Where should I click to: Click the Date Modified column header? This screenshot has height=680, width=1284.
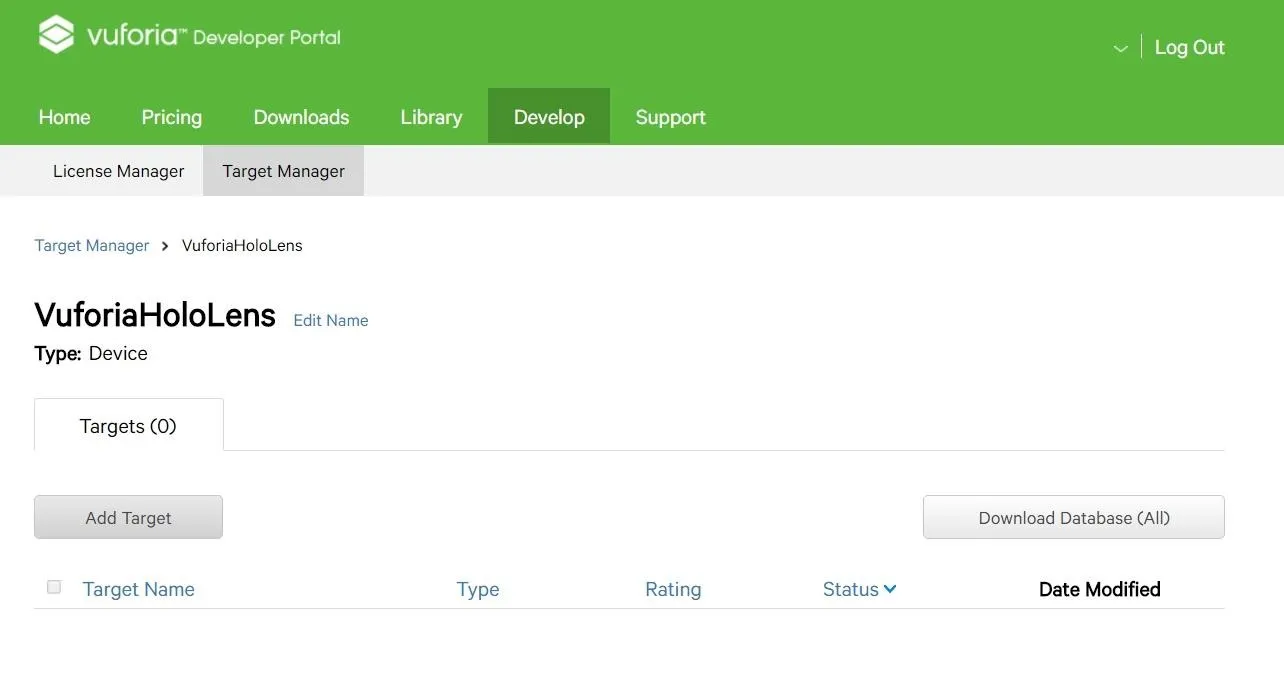[1099, 589]
